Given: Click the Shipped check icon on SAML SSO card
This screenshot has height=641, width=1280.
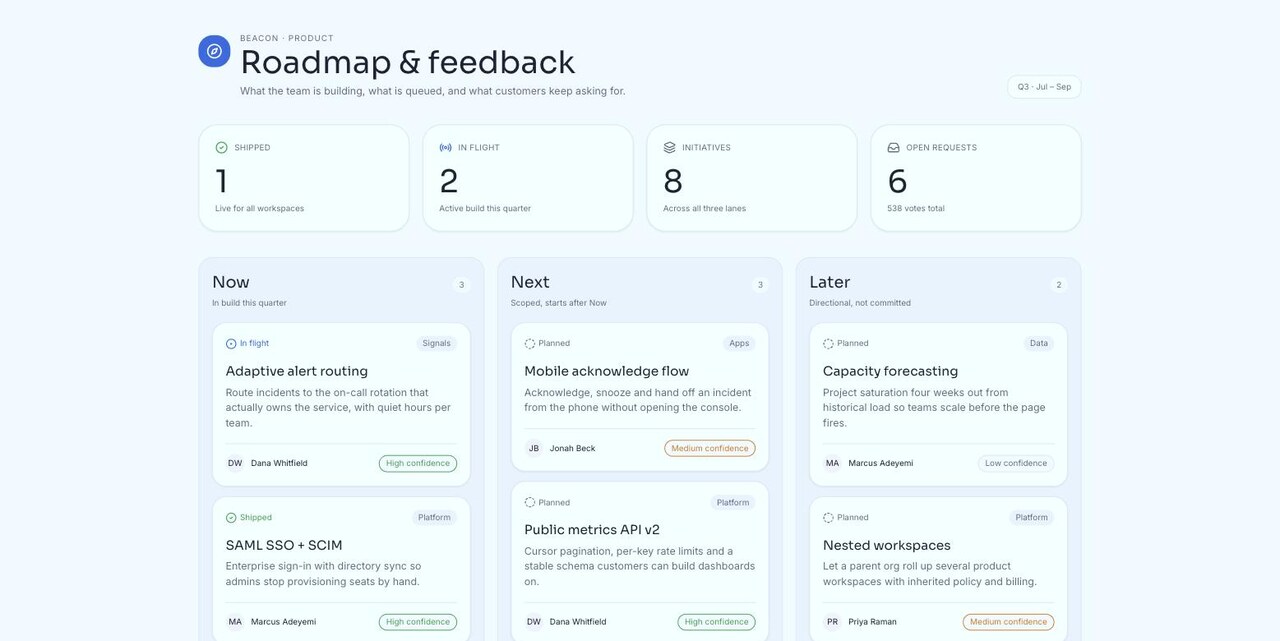Looking at the screenshot, I should [x=231, y=518].
